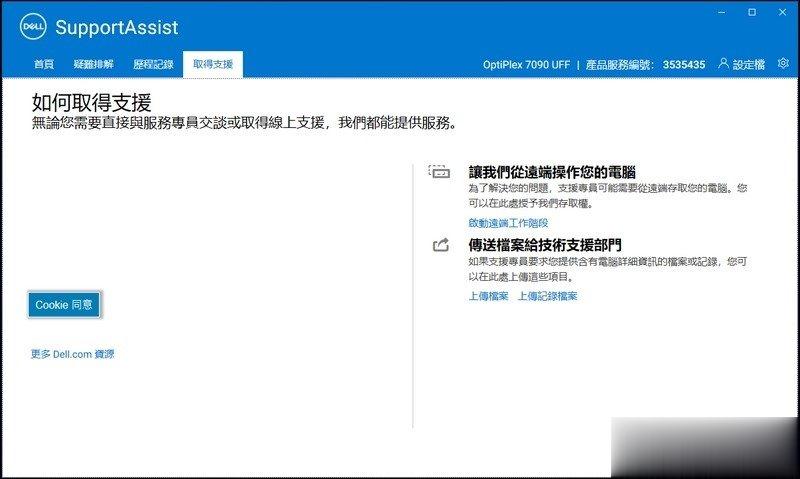Click 啟動遠端工作階段 link
Screen dimensions: 800x479
click(x=508, y=223)
